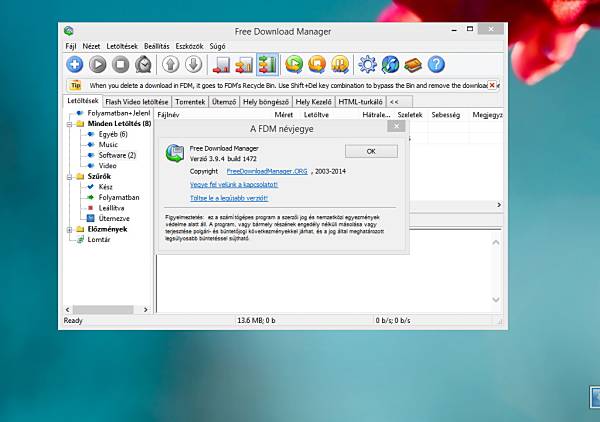Collapse the Minden Letöltés (8) node

[69, 124]
